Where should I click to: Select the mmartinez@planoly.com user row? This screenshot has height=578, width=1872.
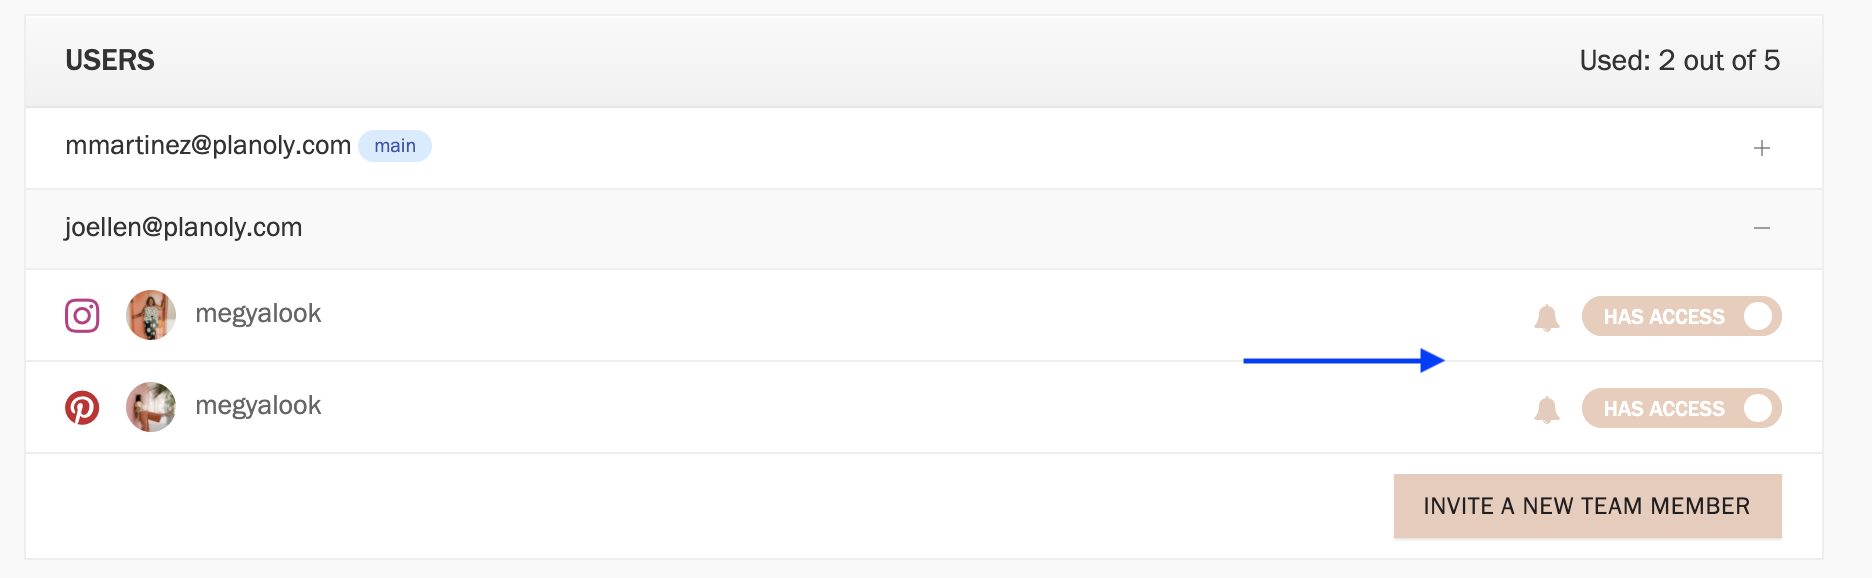pyautogui.click(x=924, y=148)
